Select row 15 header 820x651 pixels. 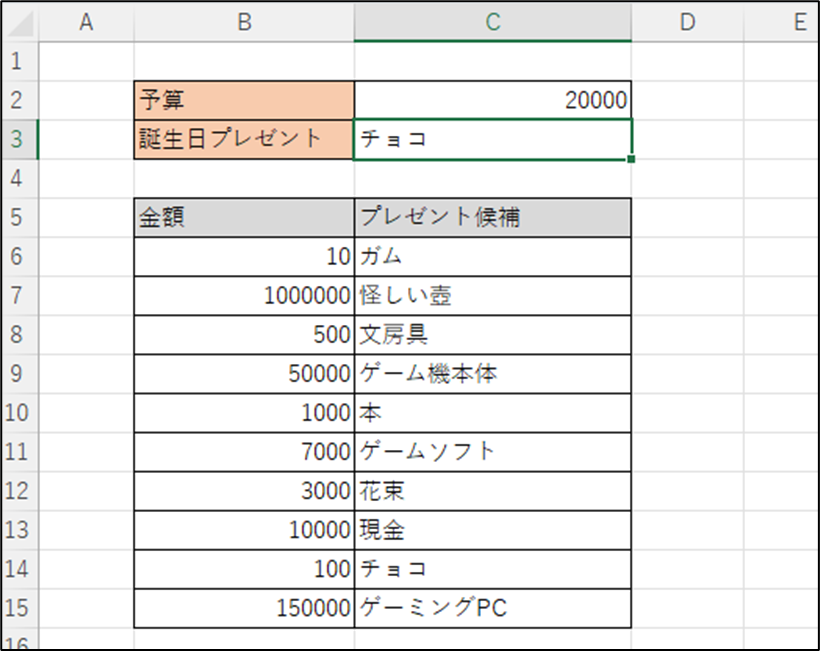pos(19,608)
